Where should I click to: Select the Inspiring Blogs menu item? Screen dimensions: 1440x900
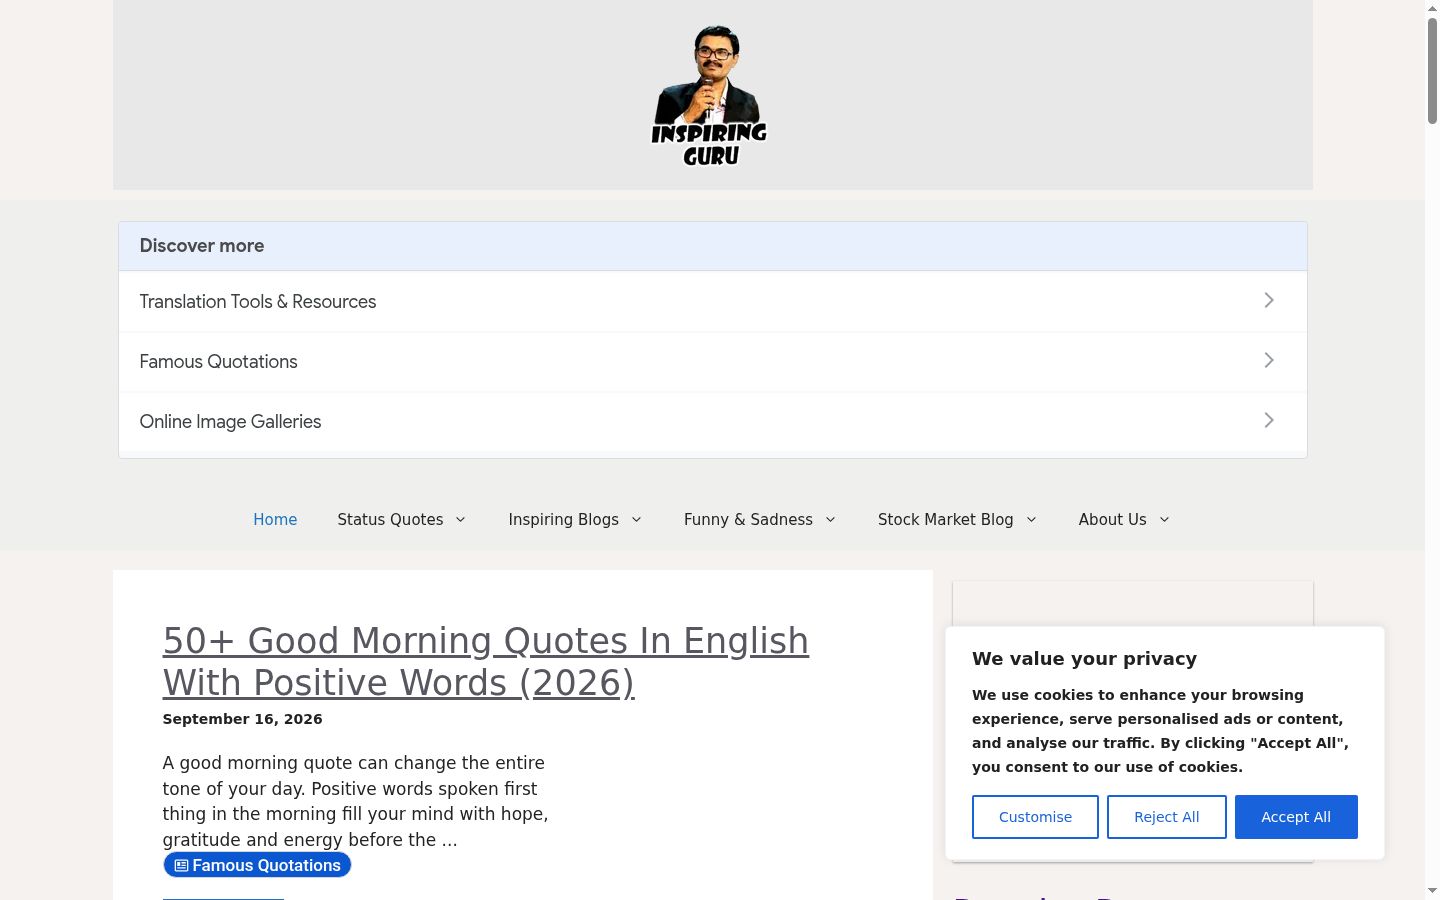(563, 520)
